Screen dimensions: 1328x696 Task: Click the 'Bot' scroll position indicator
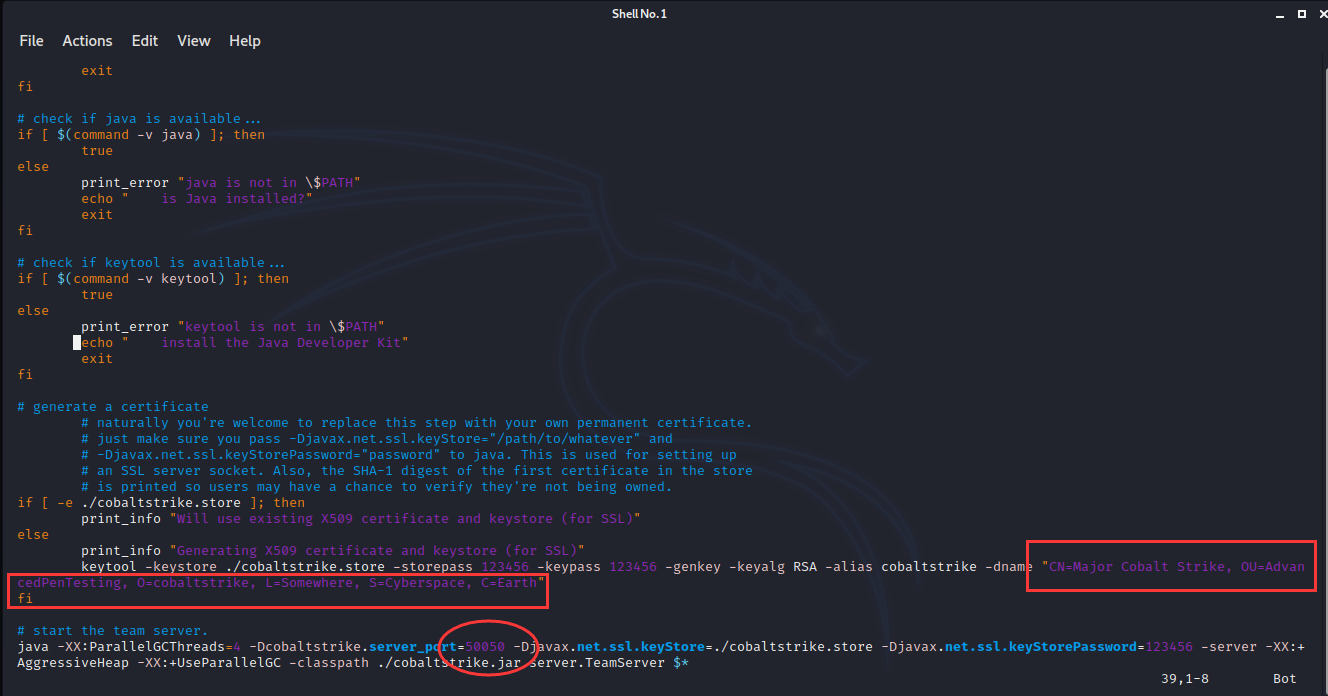coord(1285,679)
